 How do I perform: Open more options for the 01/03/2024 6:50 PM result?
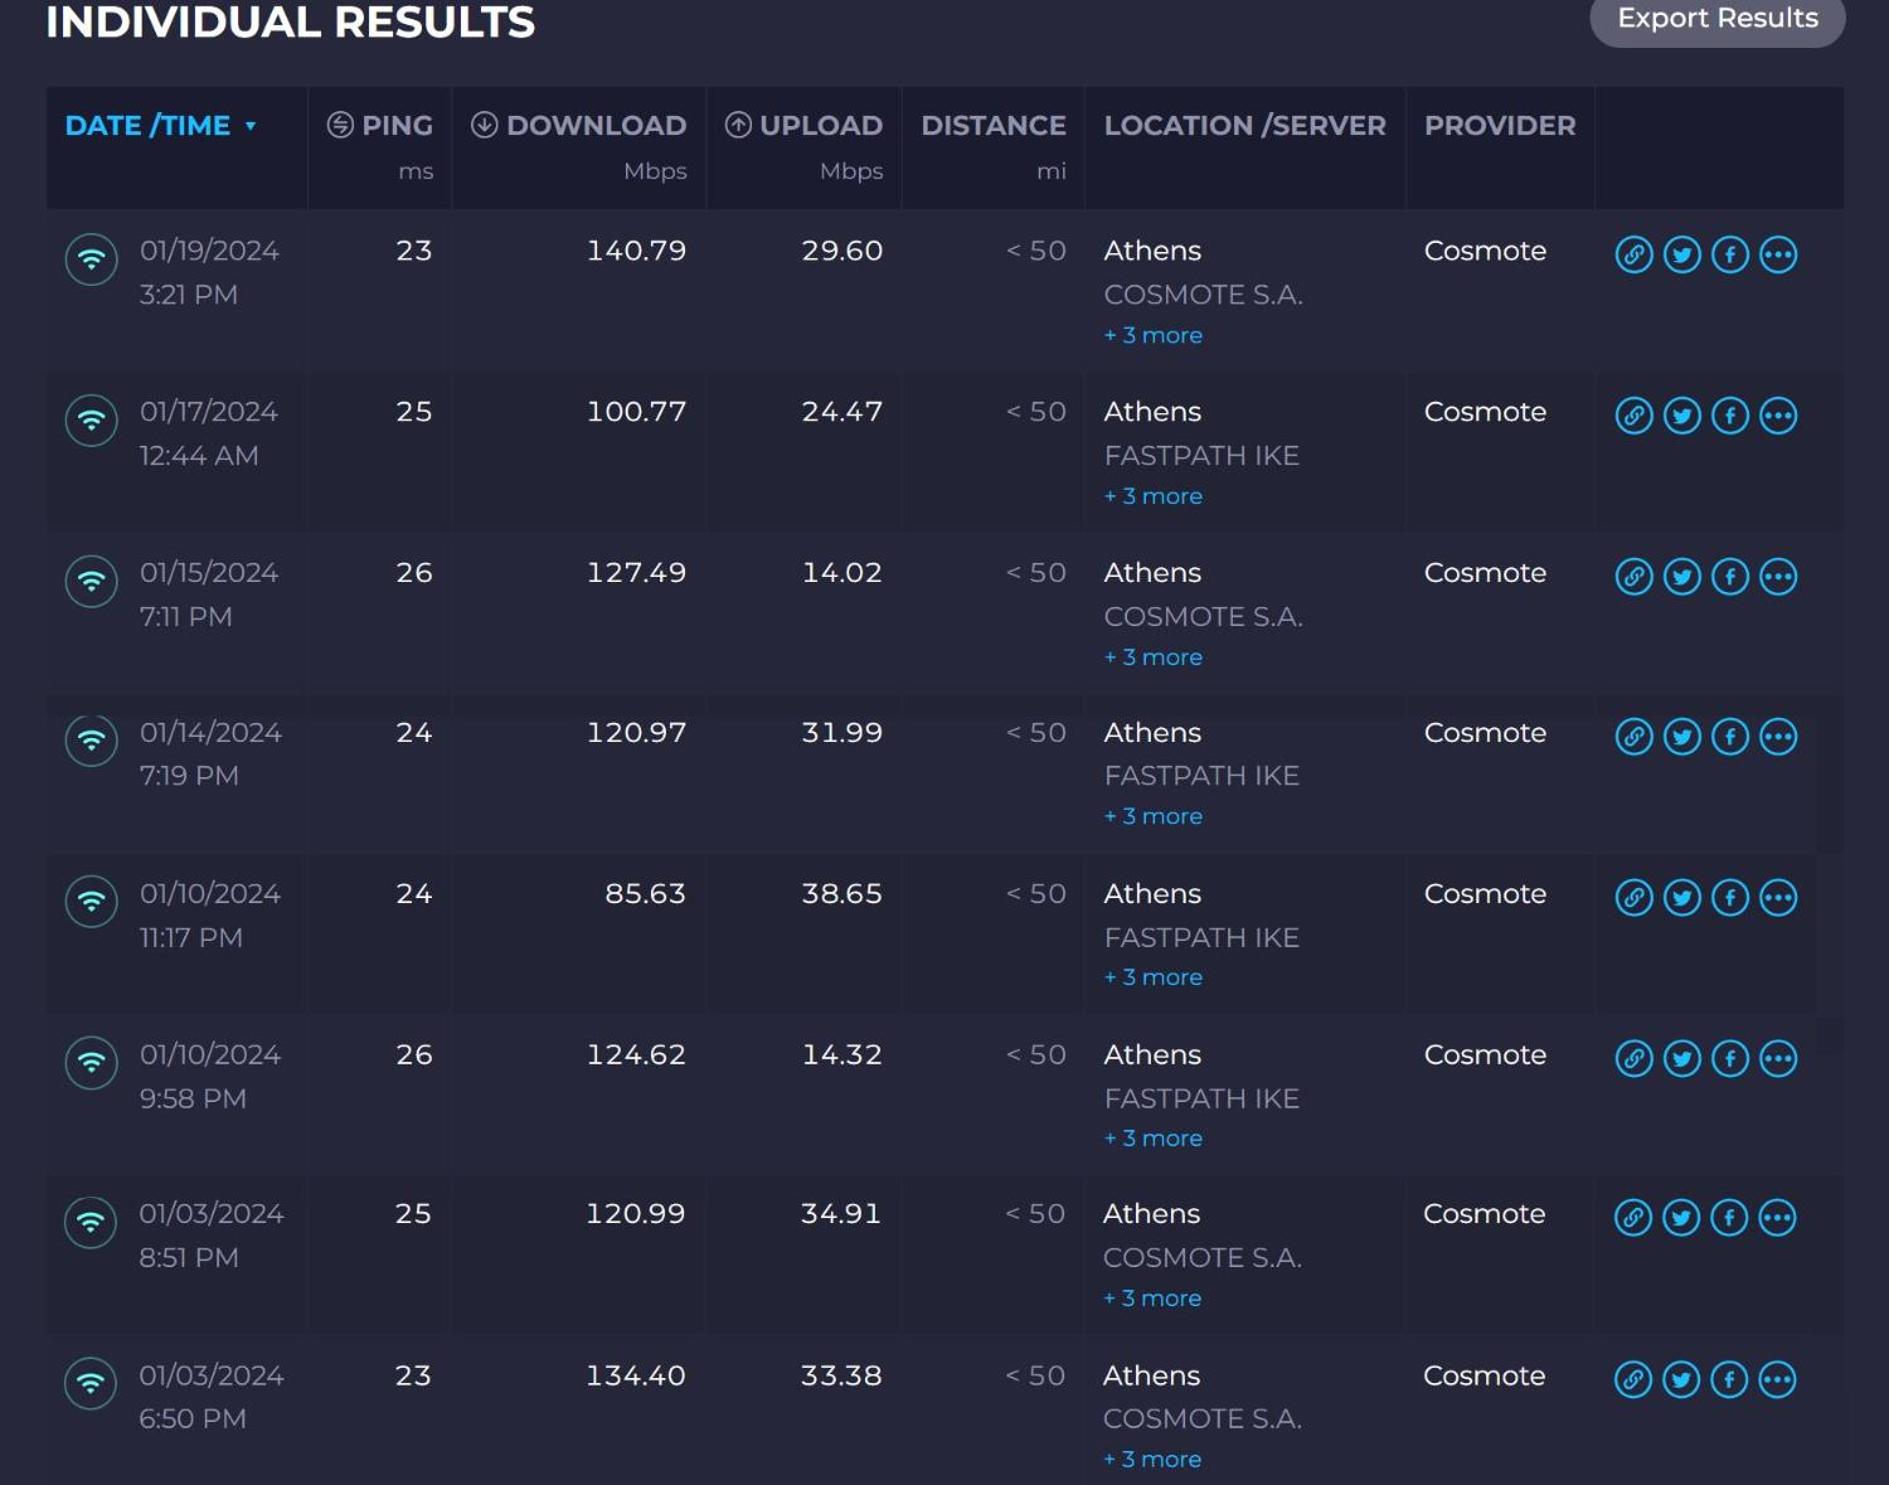point(1776,1379)
